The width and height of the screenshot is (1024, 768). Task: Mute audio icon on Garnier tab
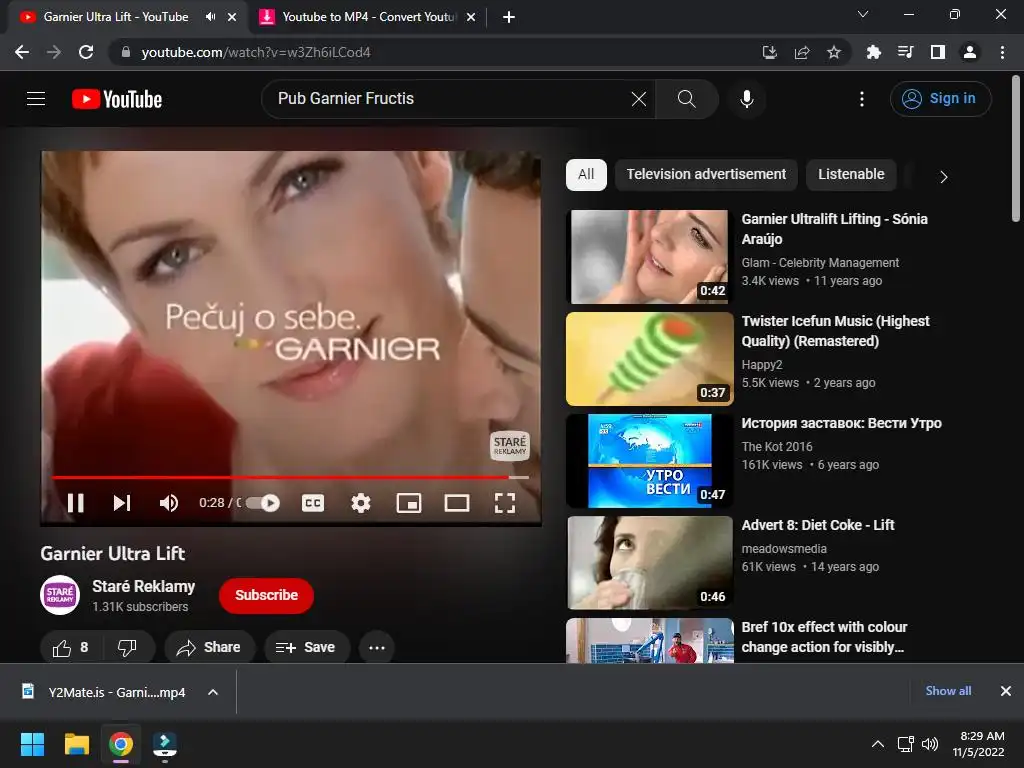210,16
